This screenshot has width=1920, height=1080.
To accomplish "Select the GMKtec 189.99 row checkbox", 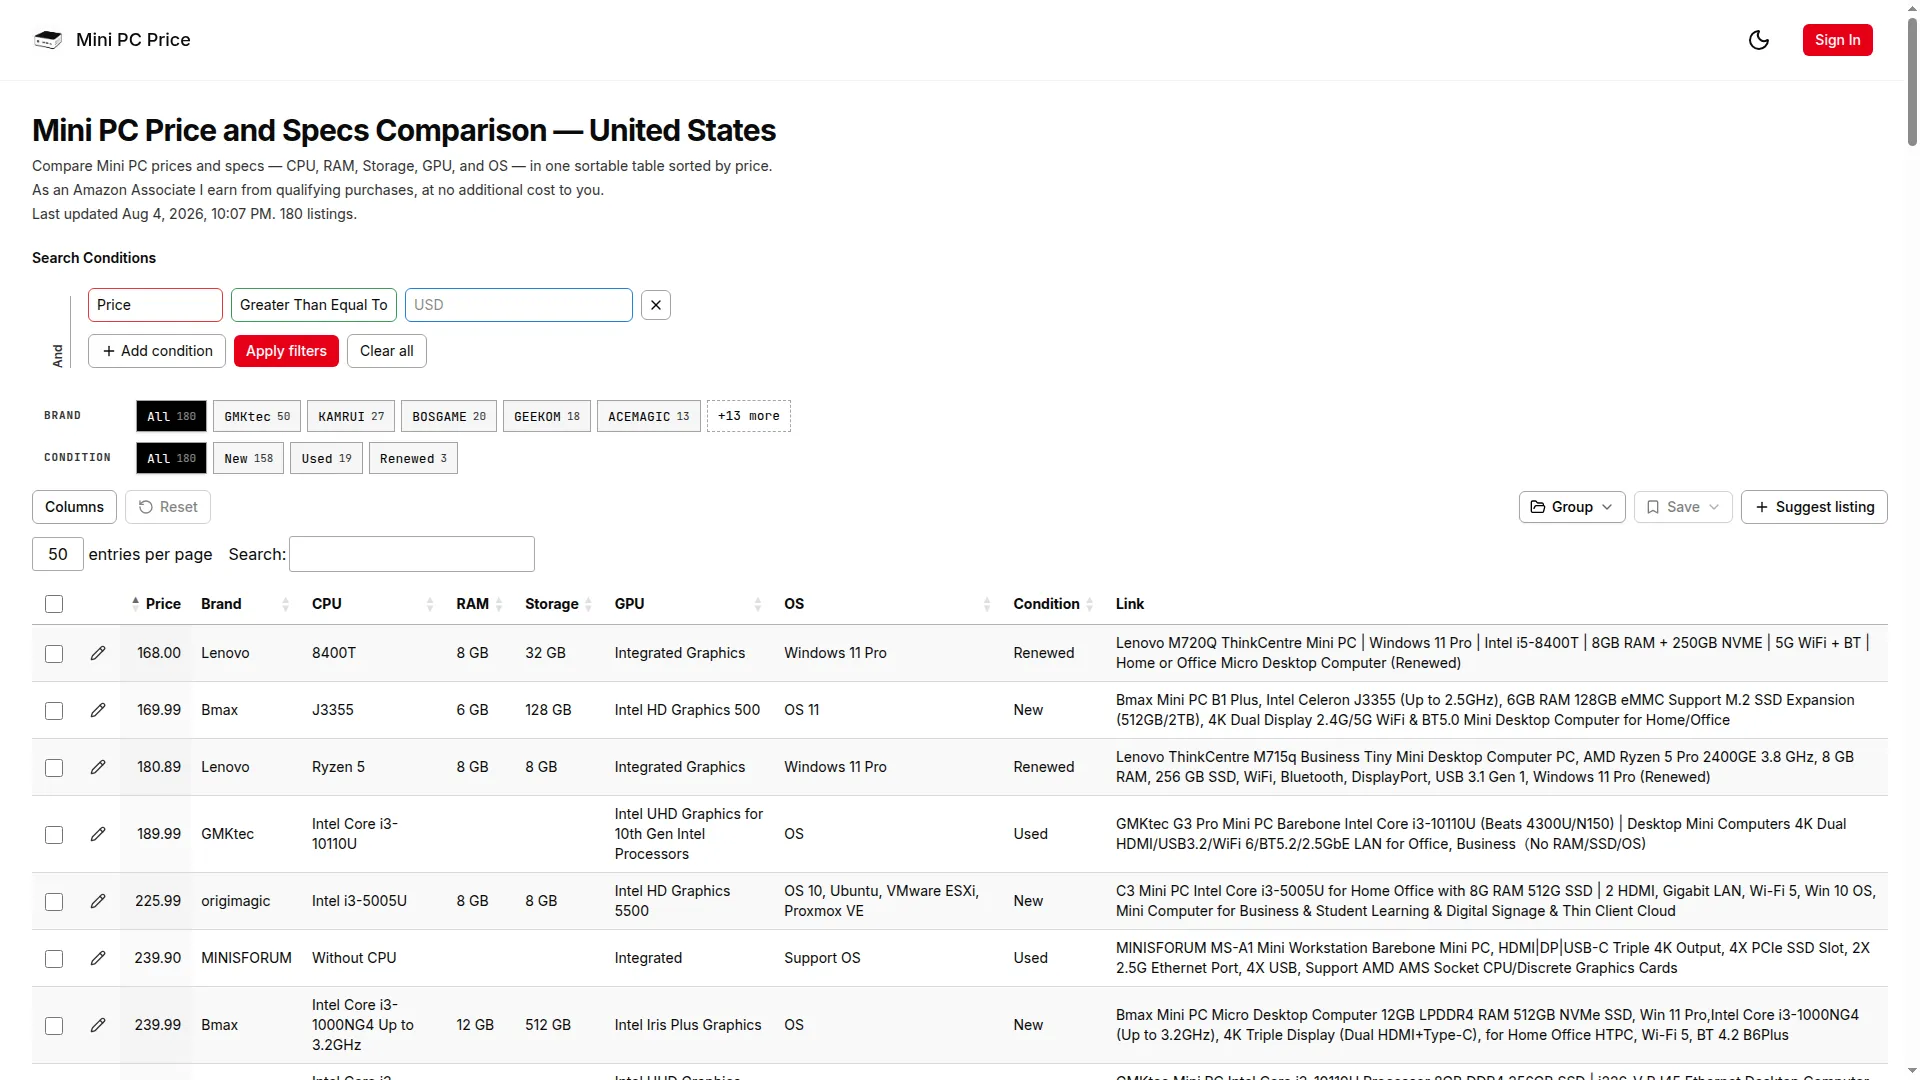I will pyautogui.click(x=54, y=834).
